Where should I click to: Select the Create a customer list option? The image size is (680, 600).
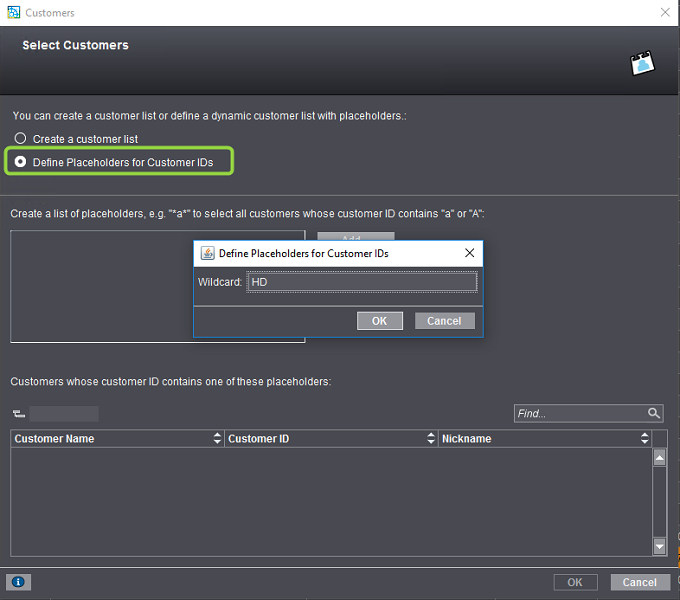20,139
